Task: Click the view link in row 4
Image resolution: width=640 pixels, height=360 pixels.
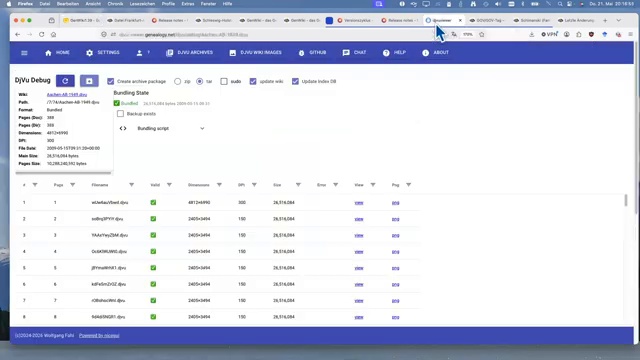Action: pos(359,252)
